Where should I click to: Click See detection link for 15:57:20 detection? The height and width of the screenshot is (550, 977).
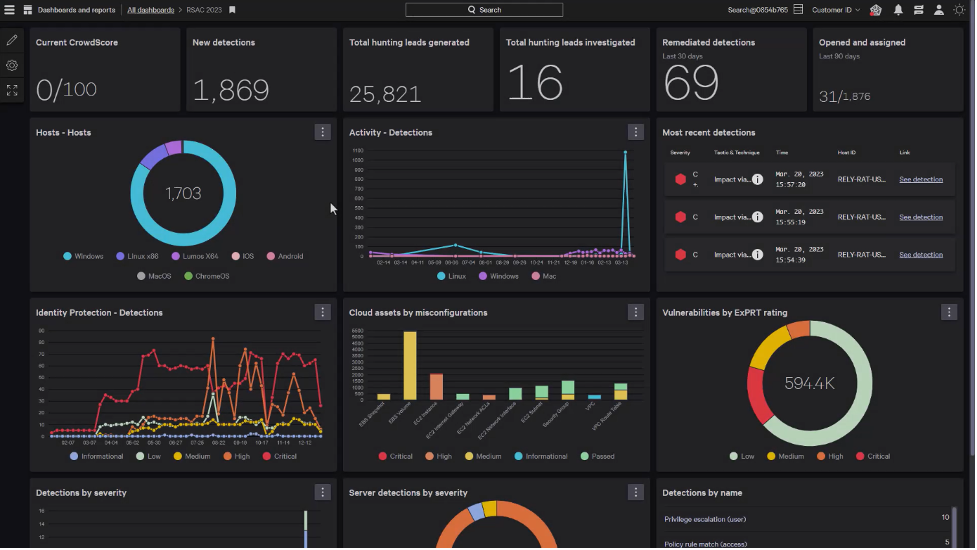tap(920, 179)
